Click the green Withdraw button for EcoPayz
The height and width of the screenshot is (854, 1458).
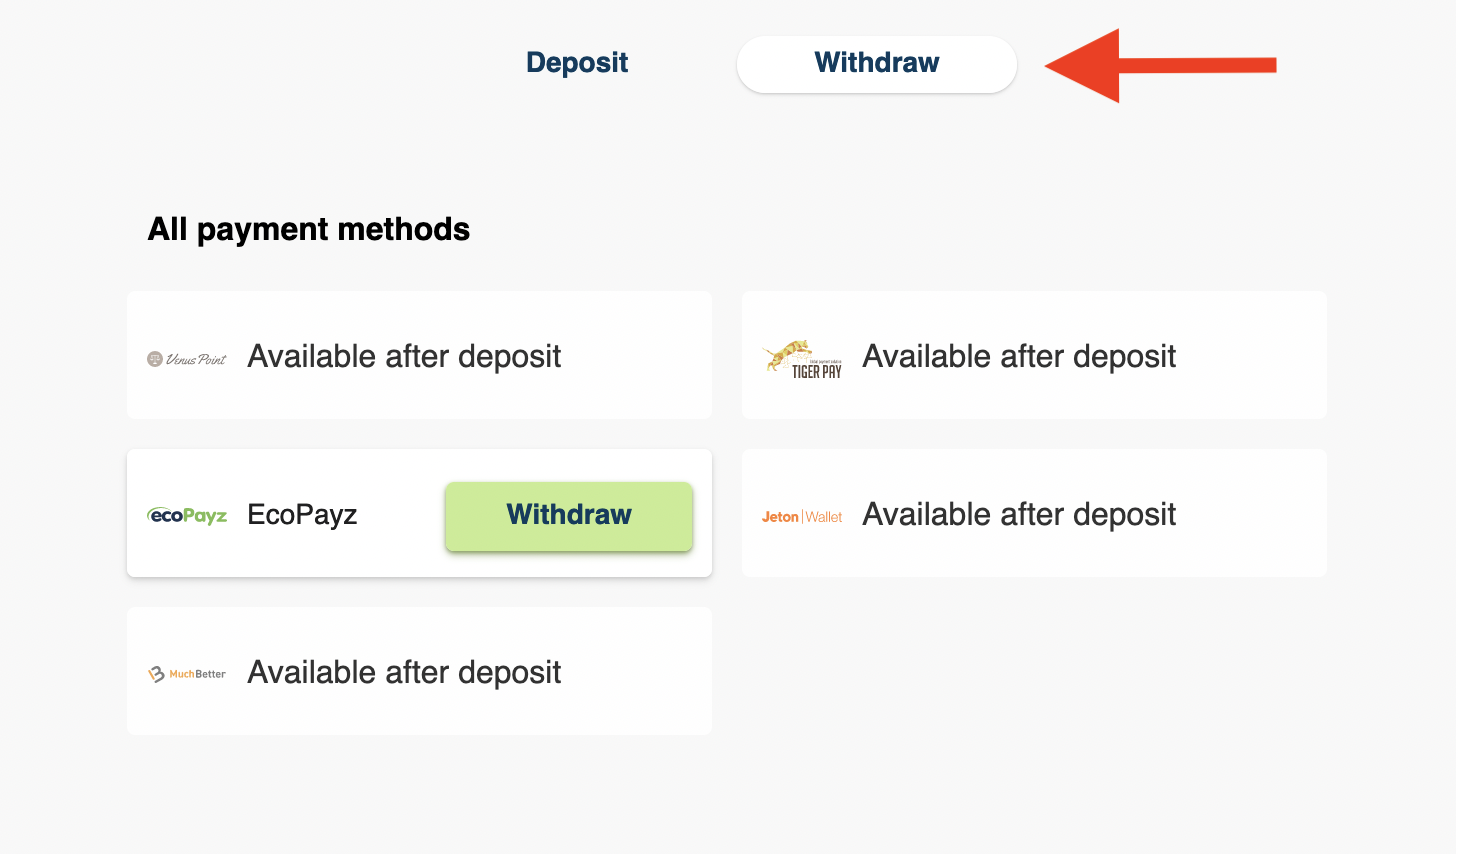[569, 515]
